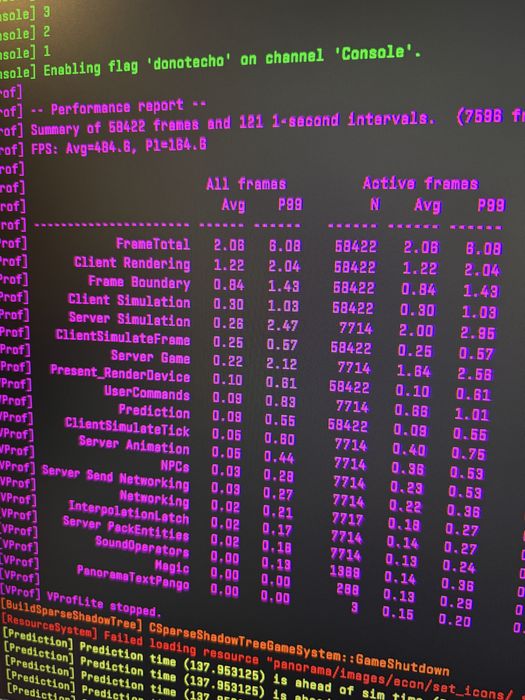Image resolution: width=525 pixels, height=700 pixels.
Task: Select the FrameTotal row label
Action: coord(153,244)
